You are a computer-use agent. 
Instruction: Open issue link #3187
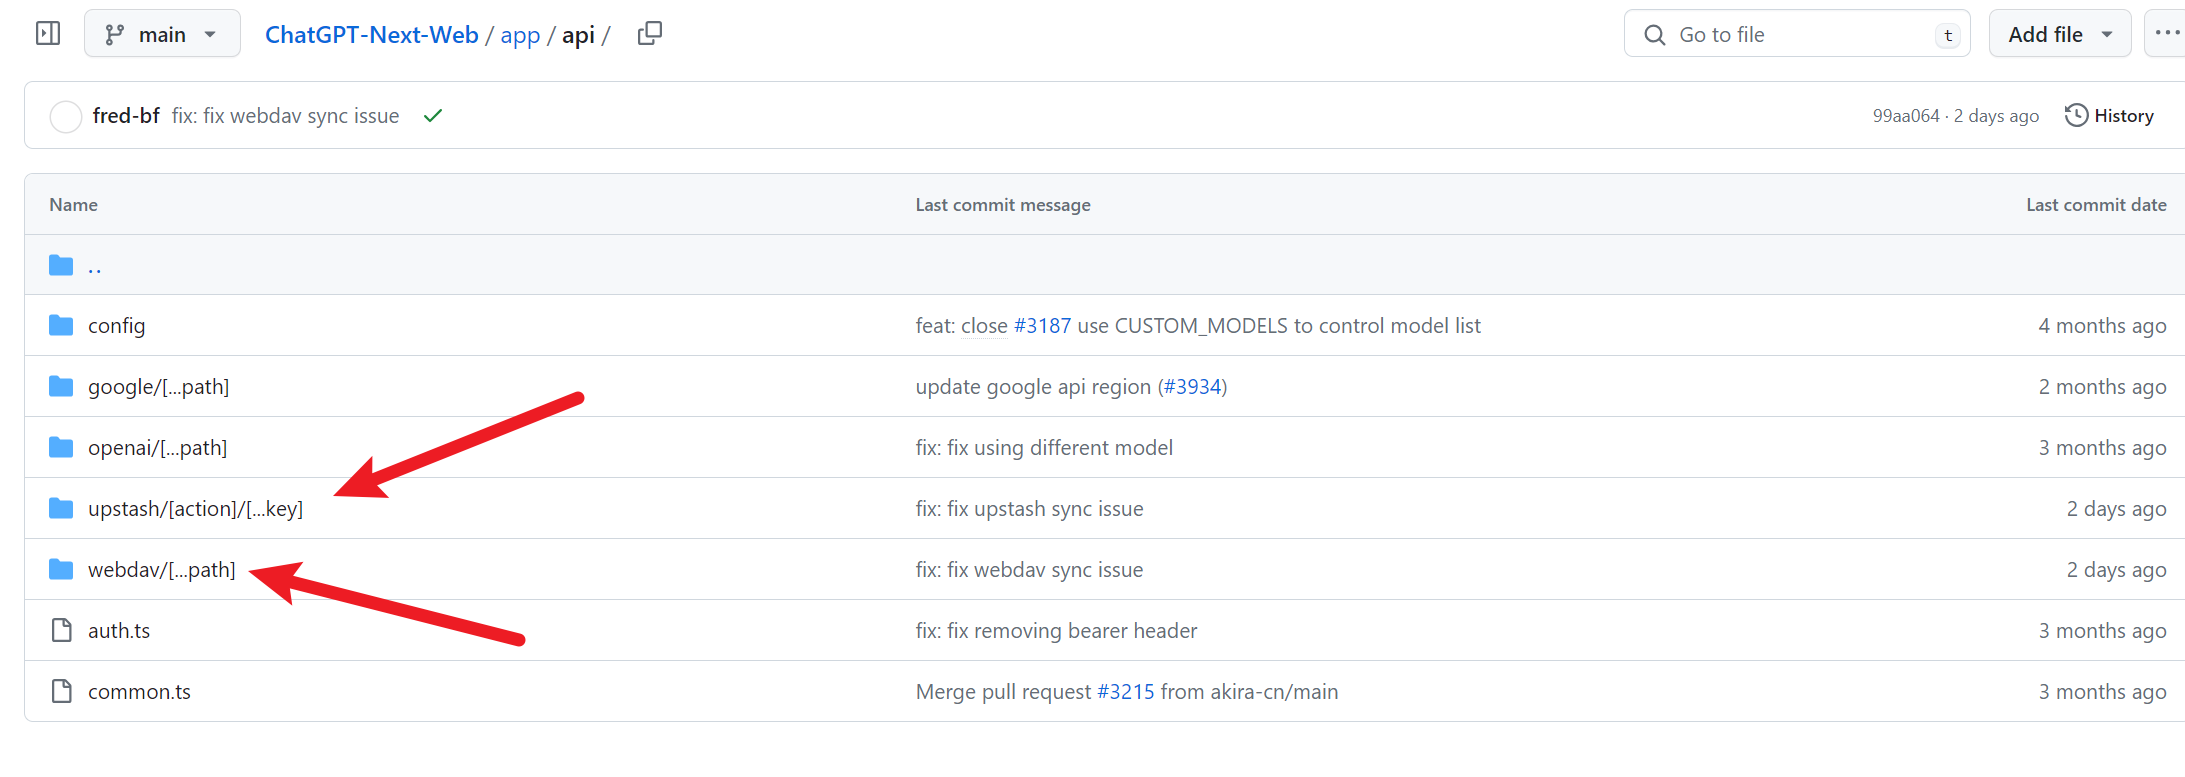pyautogui.click(x=1042, y=326)
